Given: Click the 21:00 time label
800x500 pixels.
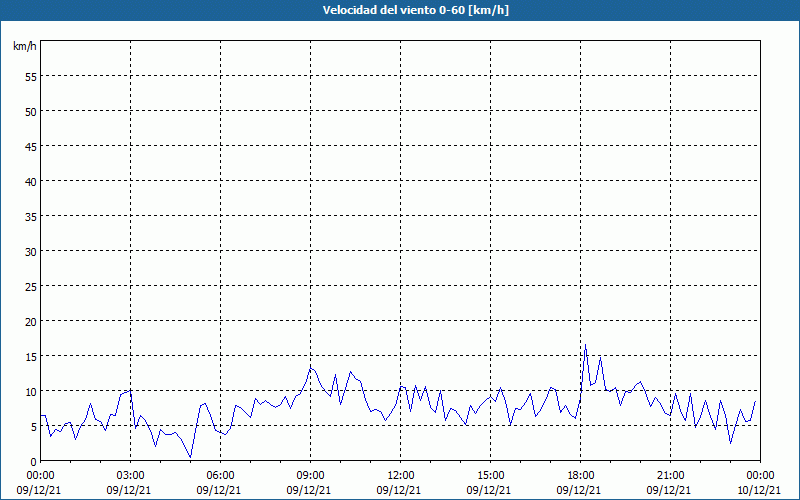Looking at the screenshot, I should (670, 476).
